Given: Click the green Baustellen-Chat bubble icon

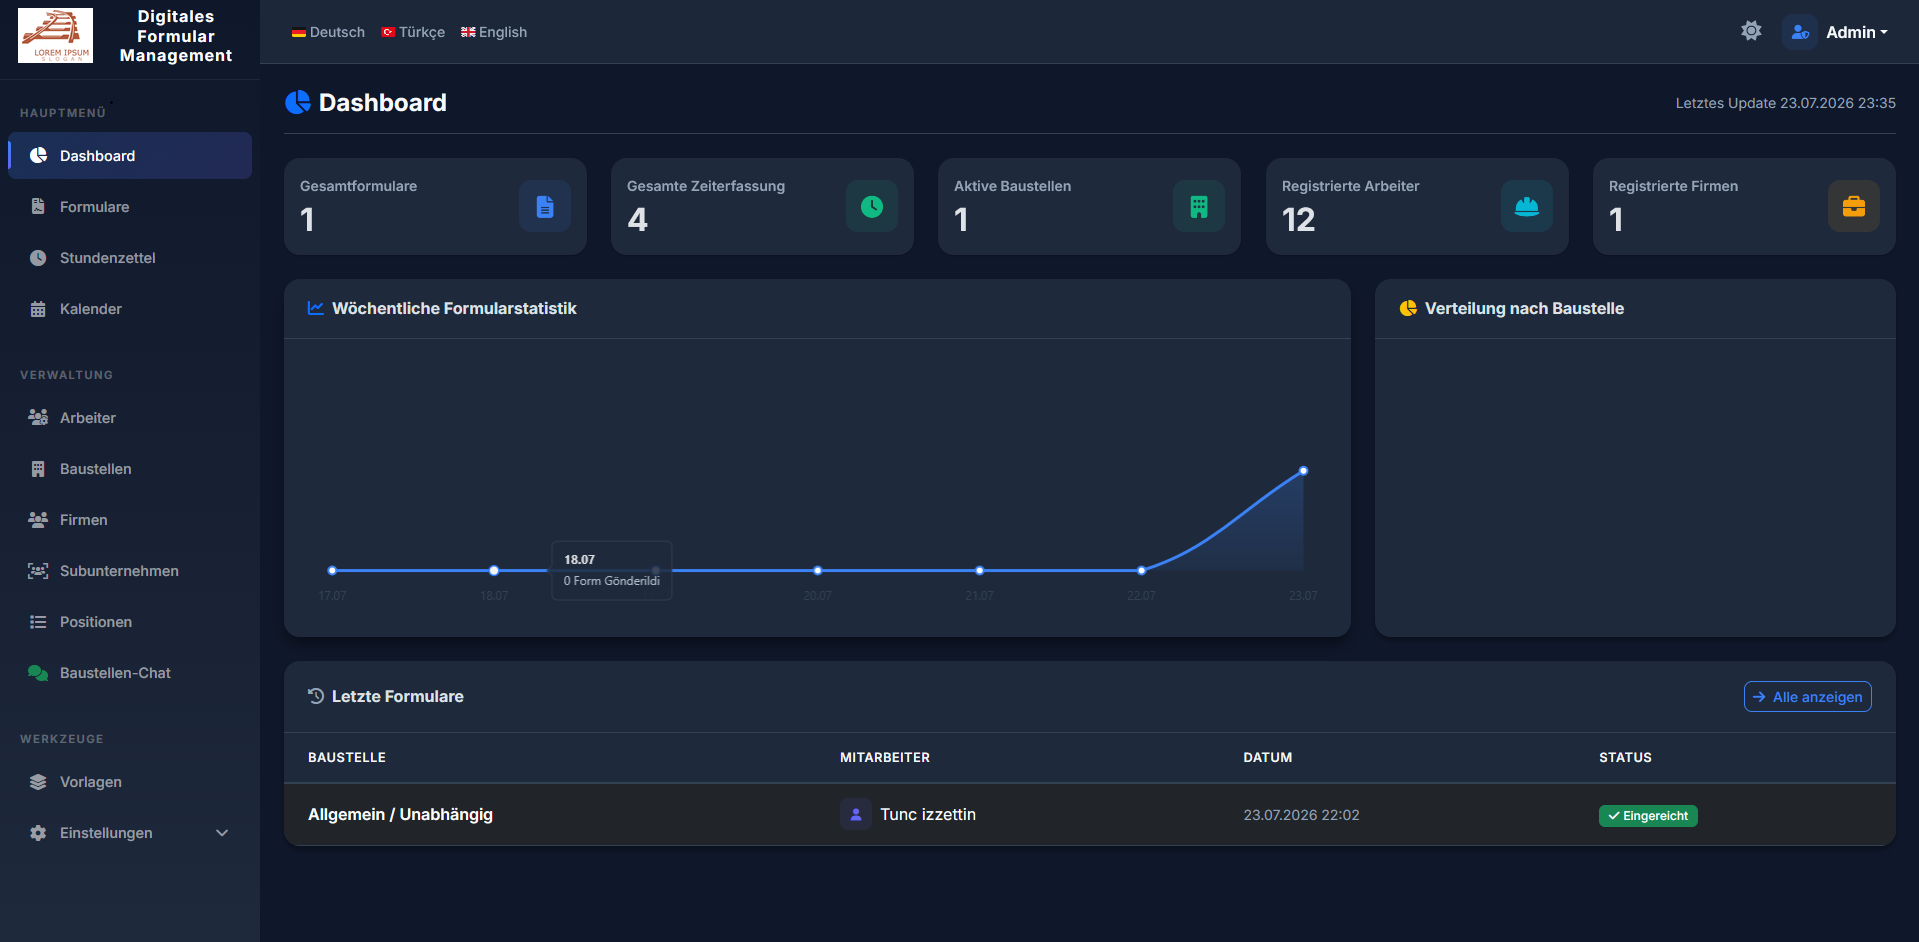Looking at the screenshot, I should coord(38,672).
